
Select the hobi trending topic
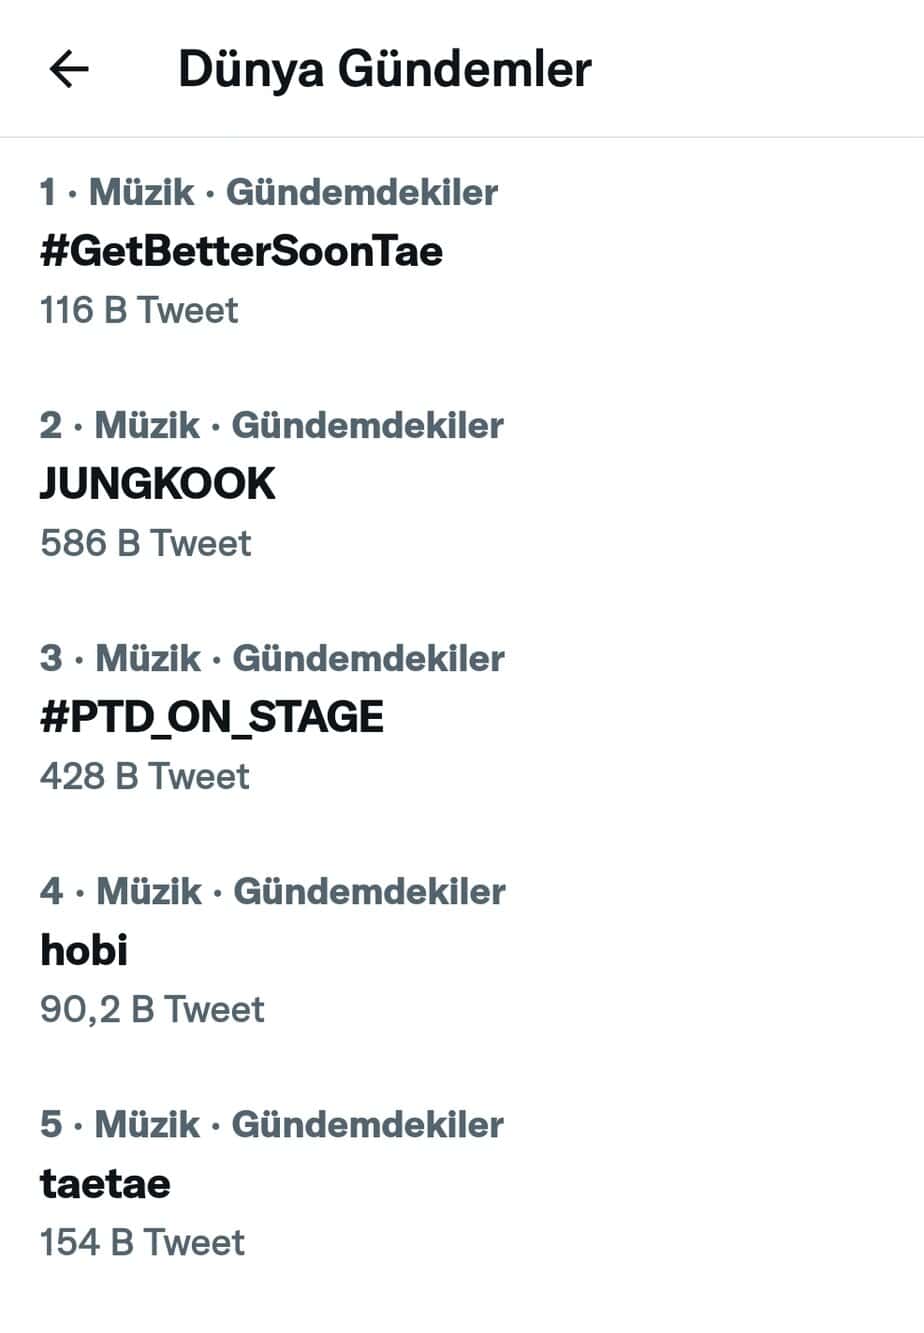click(x=84, y=950)
